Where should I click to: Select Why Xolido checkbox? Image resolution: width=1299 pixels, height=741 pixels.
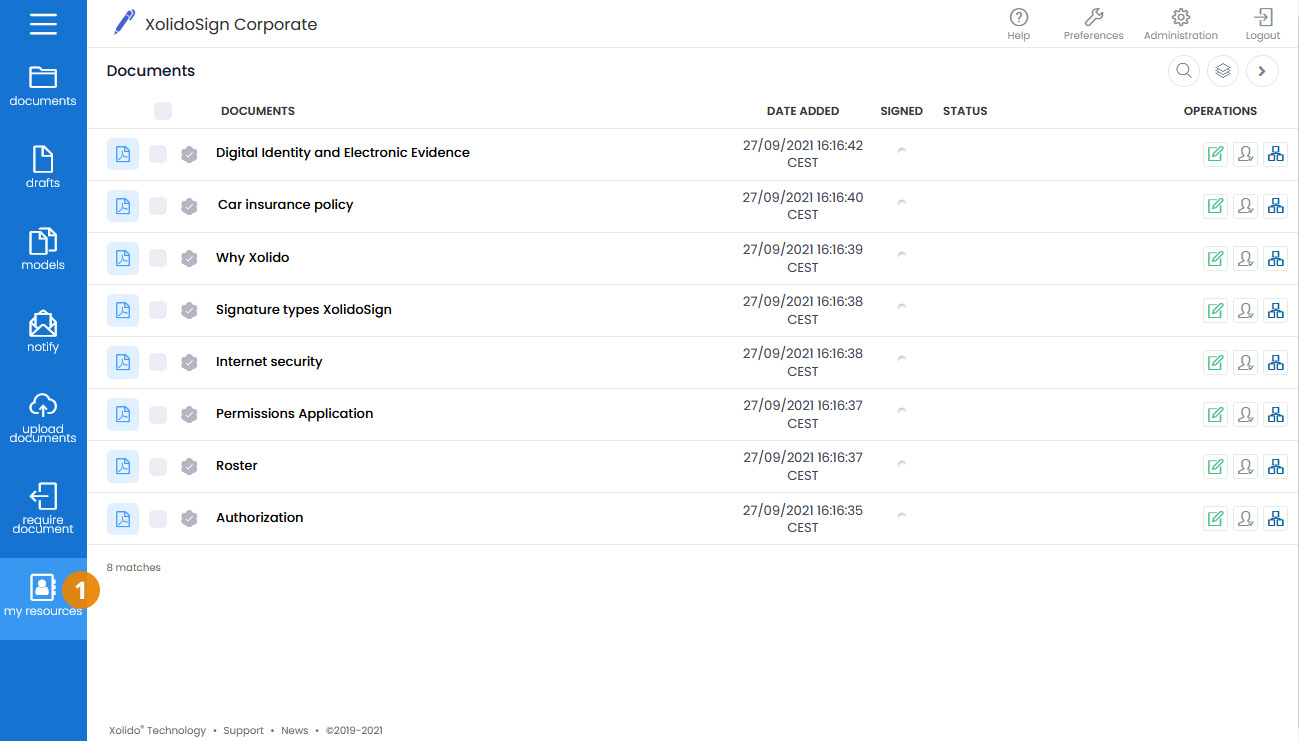point(158,258)
